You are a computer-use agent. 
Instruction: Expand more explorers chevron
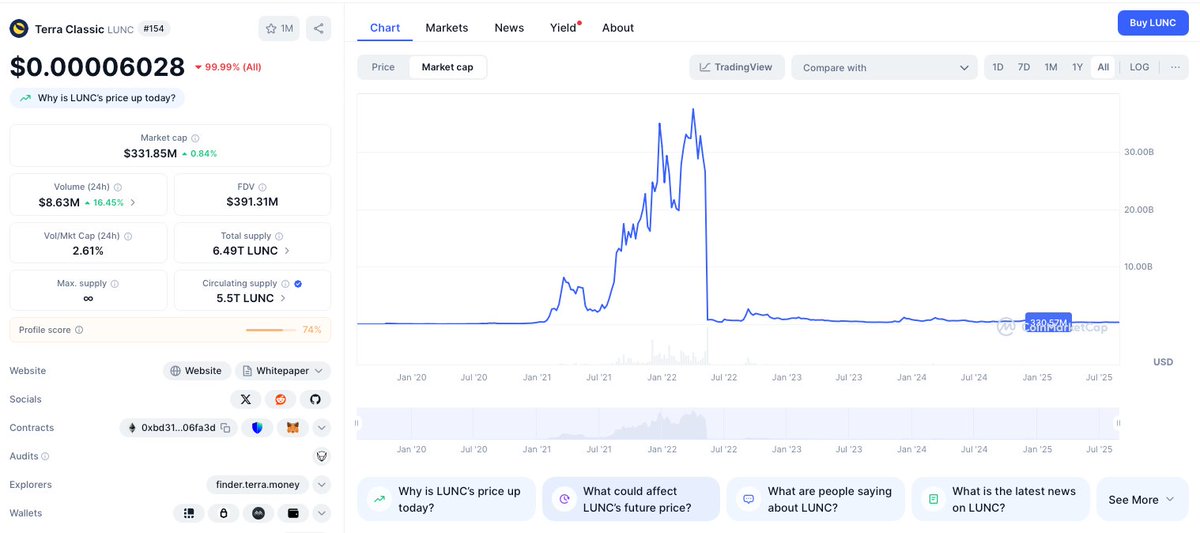pos(322,485)
